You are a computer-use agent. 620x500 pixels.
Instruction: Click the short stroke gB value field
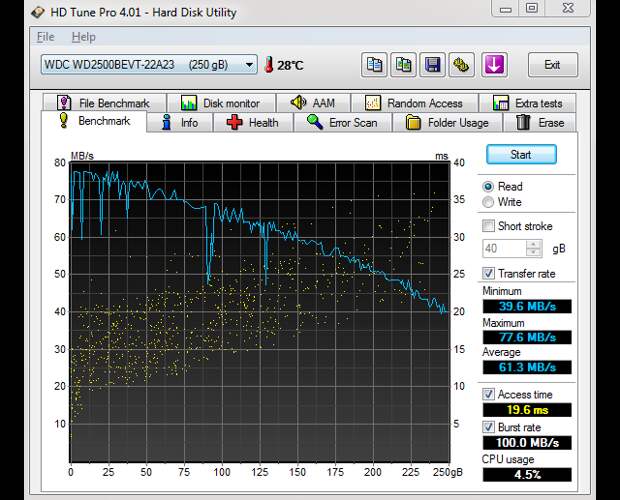coord(505,248)
